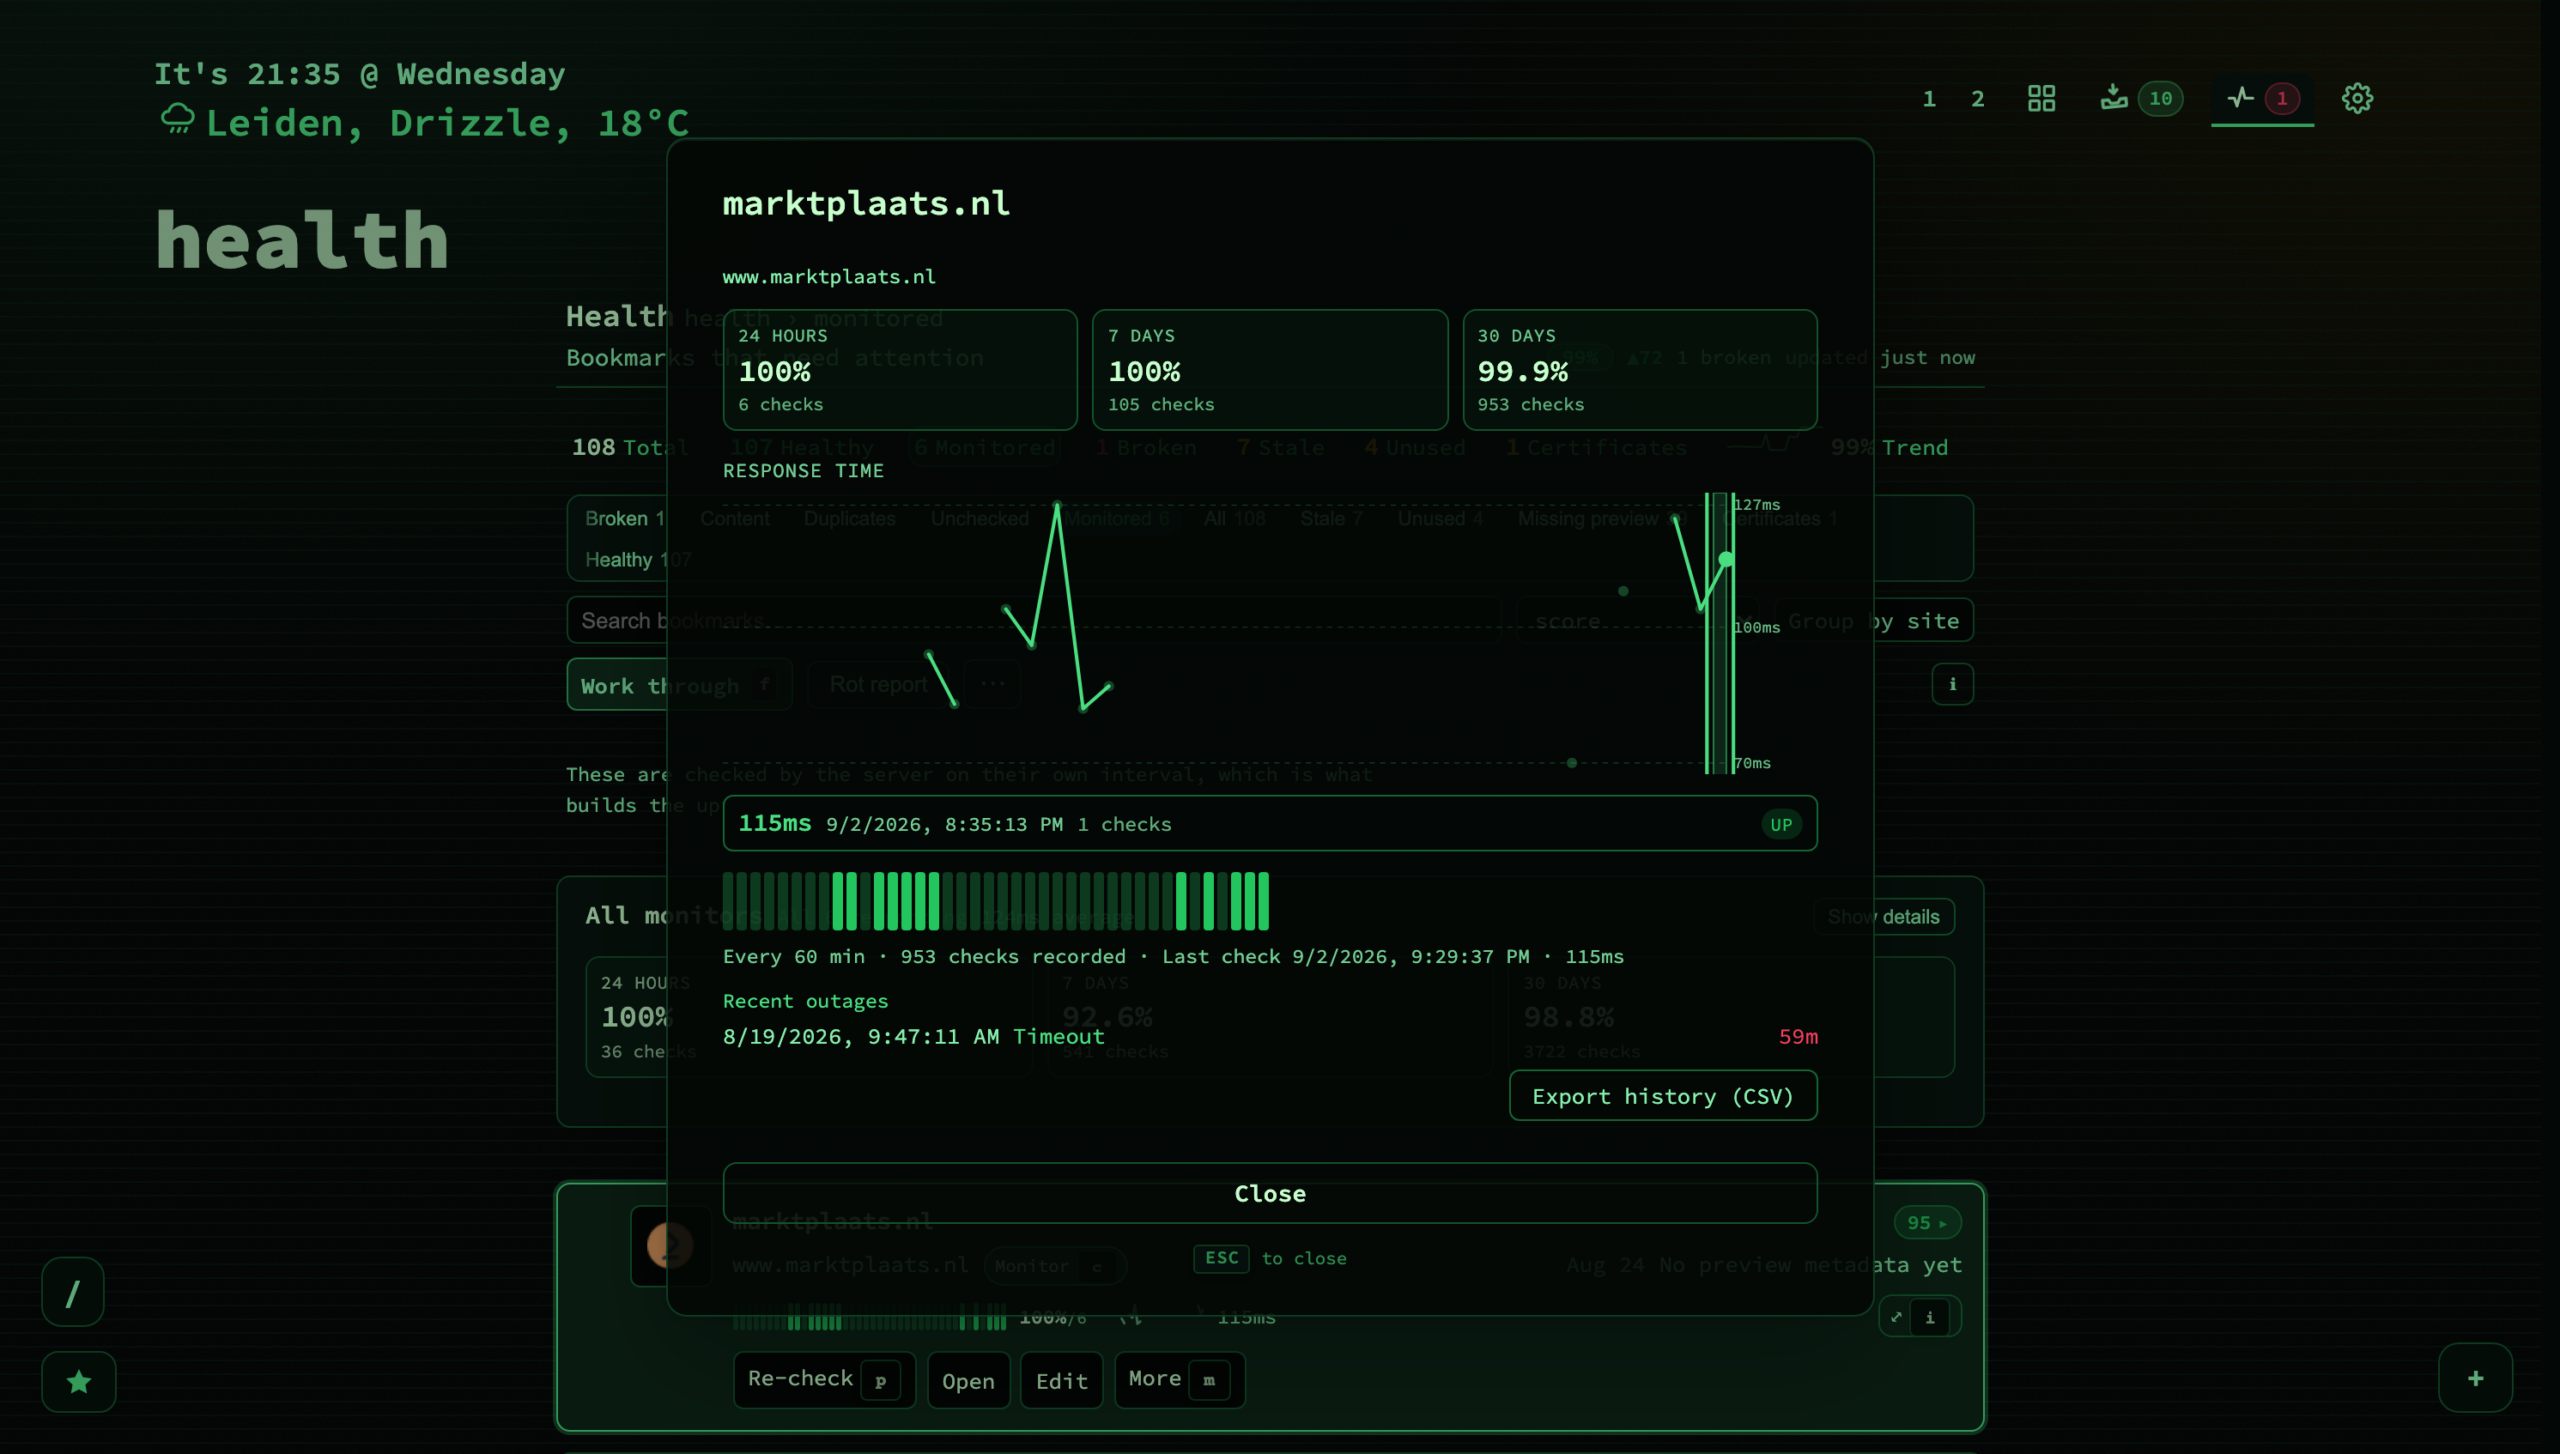
Task: Click the Work through button
Action: pos(679,685)
